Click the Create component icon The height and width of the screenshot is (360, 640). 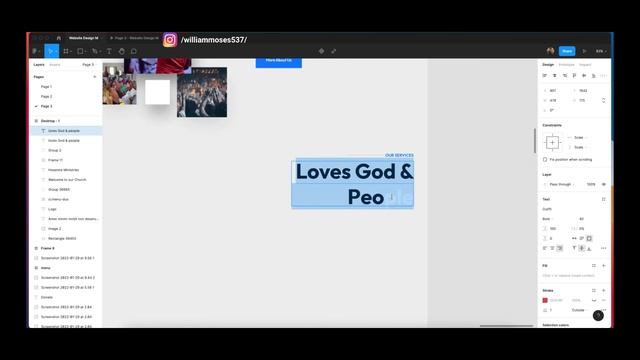point(322,51)
